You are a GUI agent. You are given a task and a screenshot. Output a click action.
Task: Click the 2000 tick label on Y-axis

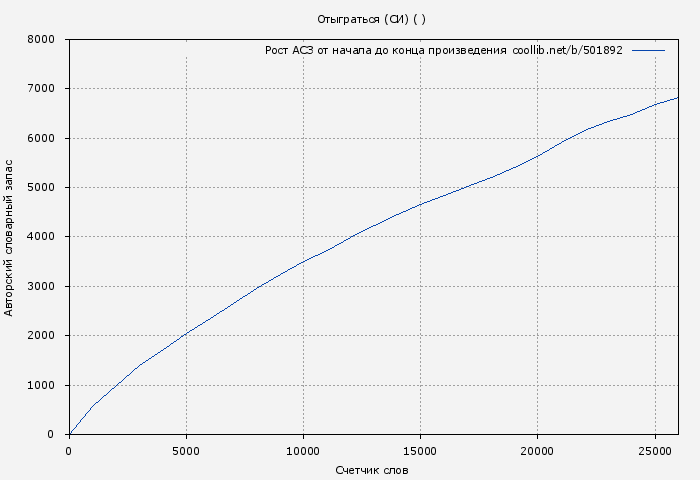coord(40,336)
